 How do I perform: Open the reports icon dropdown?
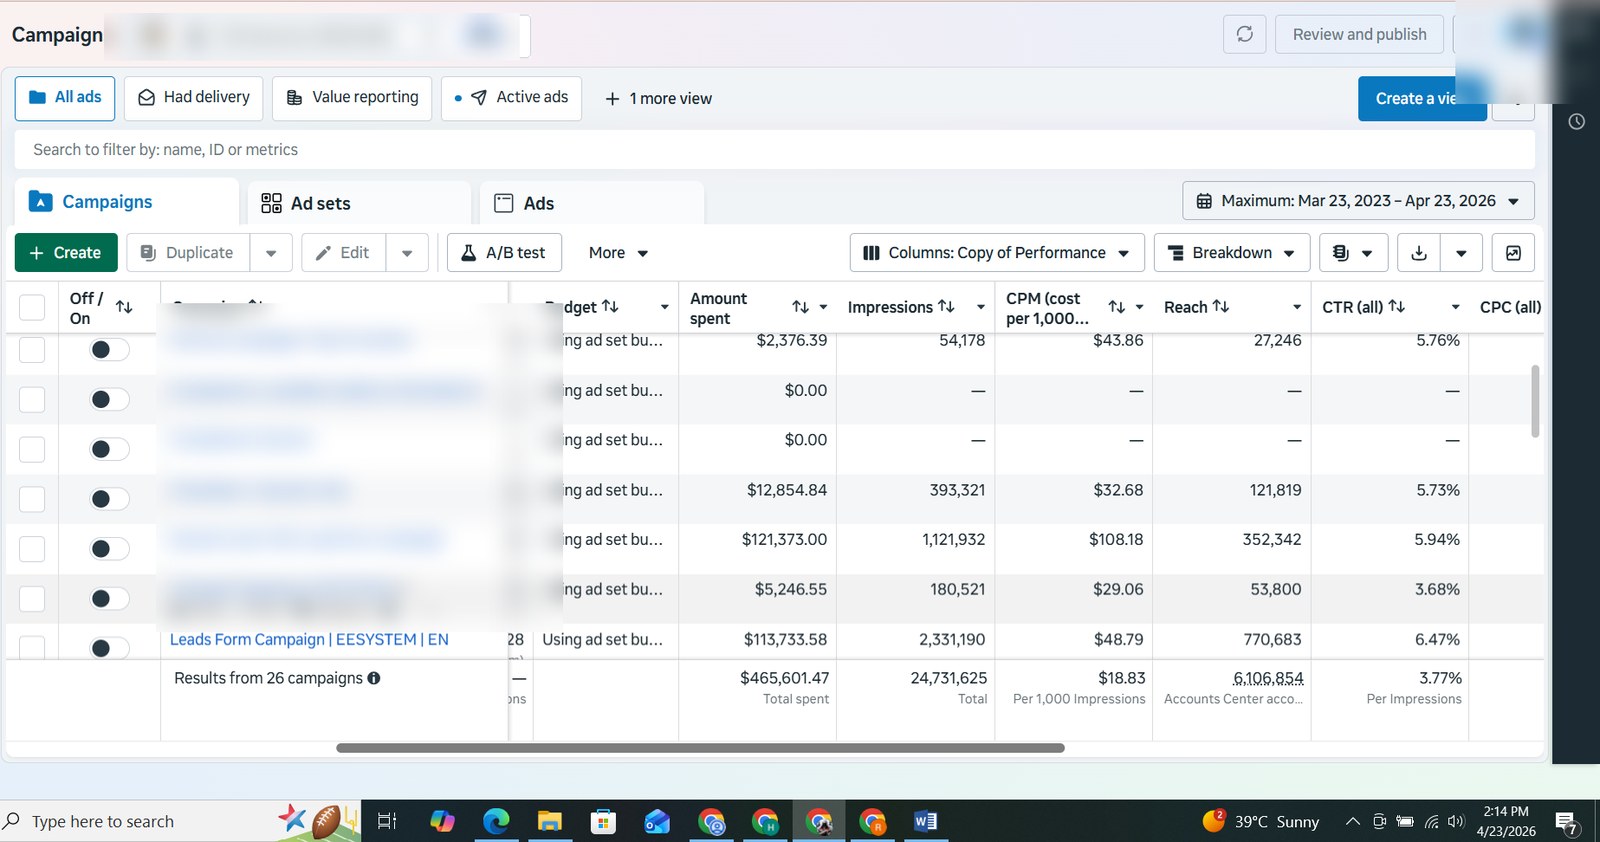[x=1353, y=253]
